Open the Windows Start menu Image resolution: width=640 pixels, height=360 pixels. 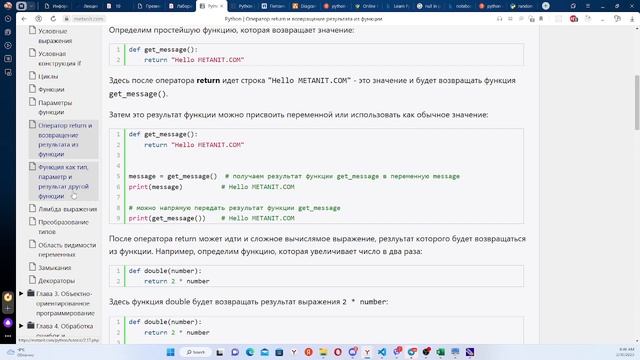click(x=171, y=352)
